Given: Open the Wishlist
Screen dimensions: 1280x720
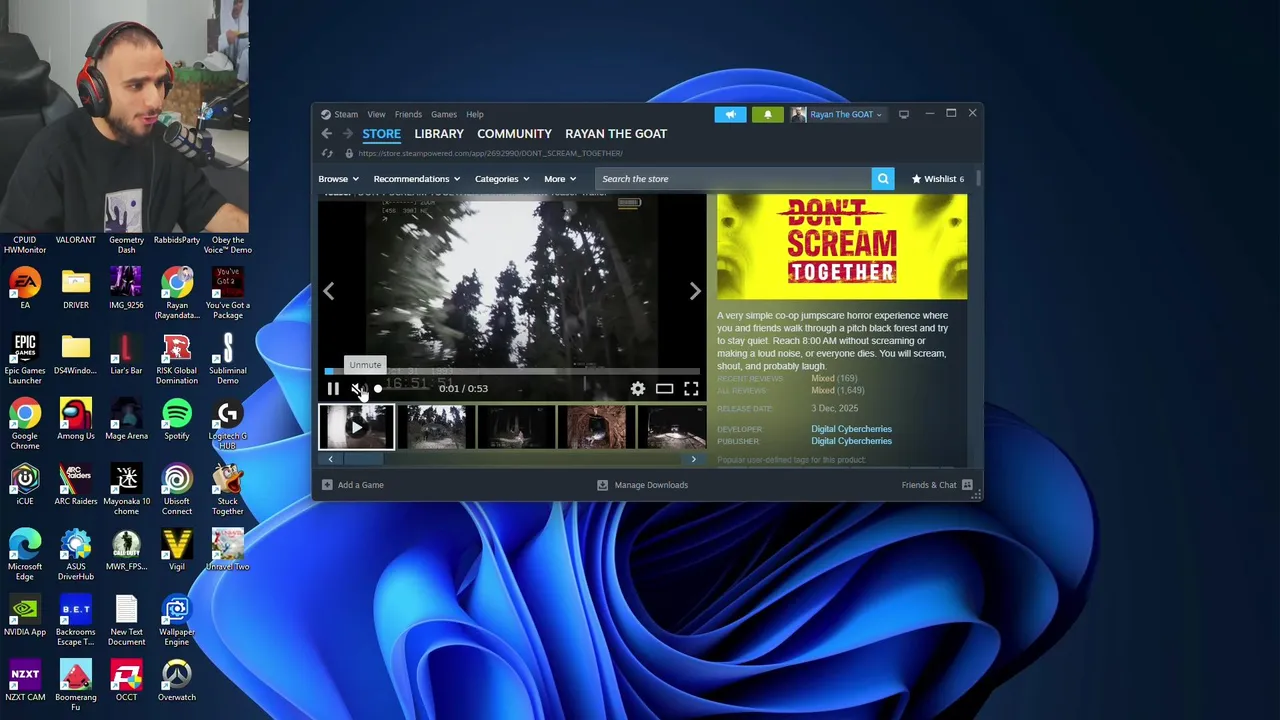Looking at the screenshot, I should (937, 179).
